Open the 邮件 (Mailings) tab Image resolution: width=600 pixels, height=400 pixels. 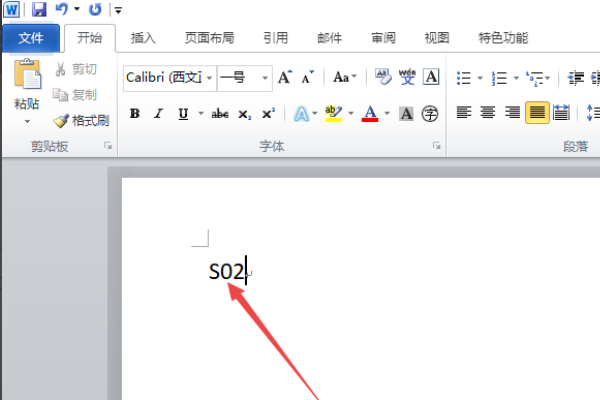tap(329, 38)
